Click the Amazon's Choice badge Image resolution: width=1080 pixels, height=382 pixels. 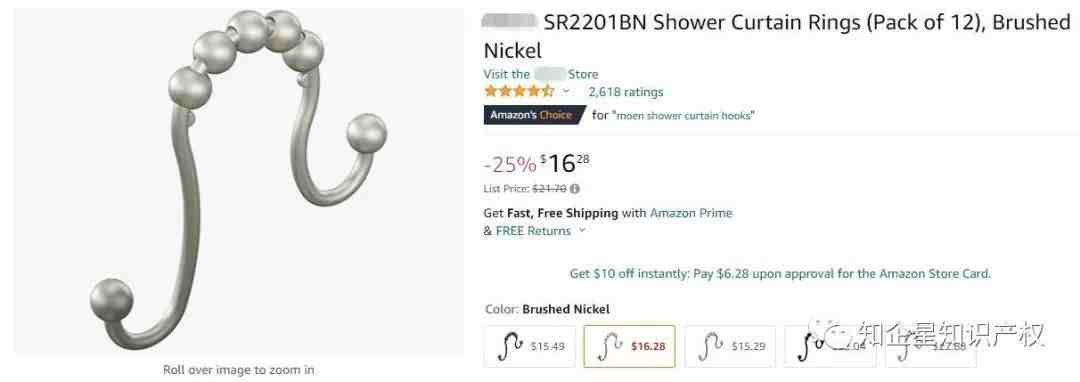[534, 115]
